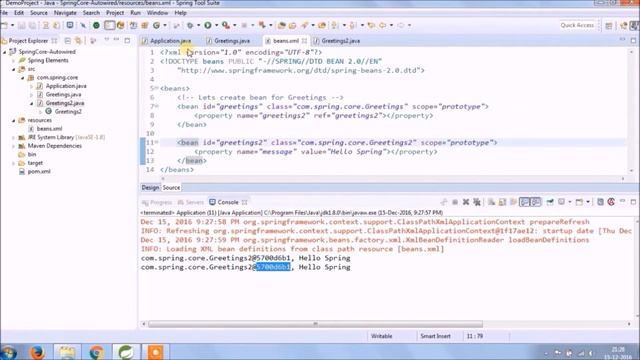Collapse the Greetings2.java tree node
Screen dimensions: 640x360
coord(32,103)
